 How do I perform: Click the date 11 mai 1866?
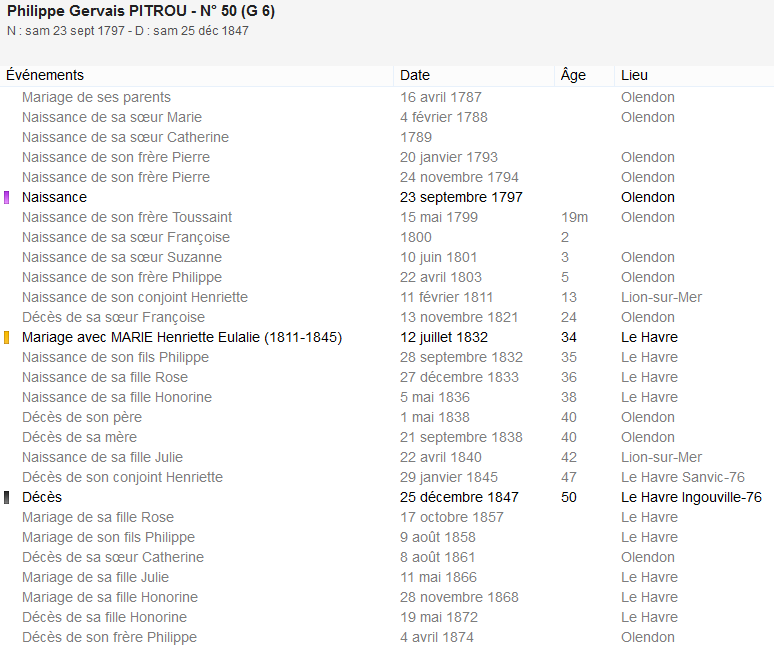point(438,577)
